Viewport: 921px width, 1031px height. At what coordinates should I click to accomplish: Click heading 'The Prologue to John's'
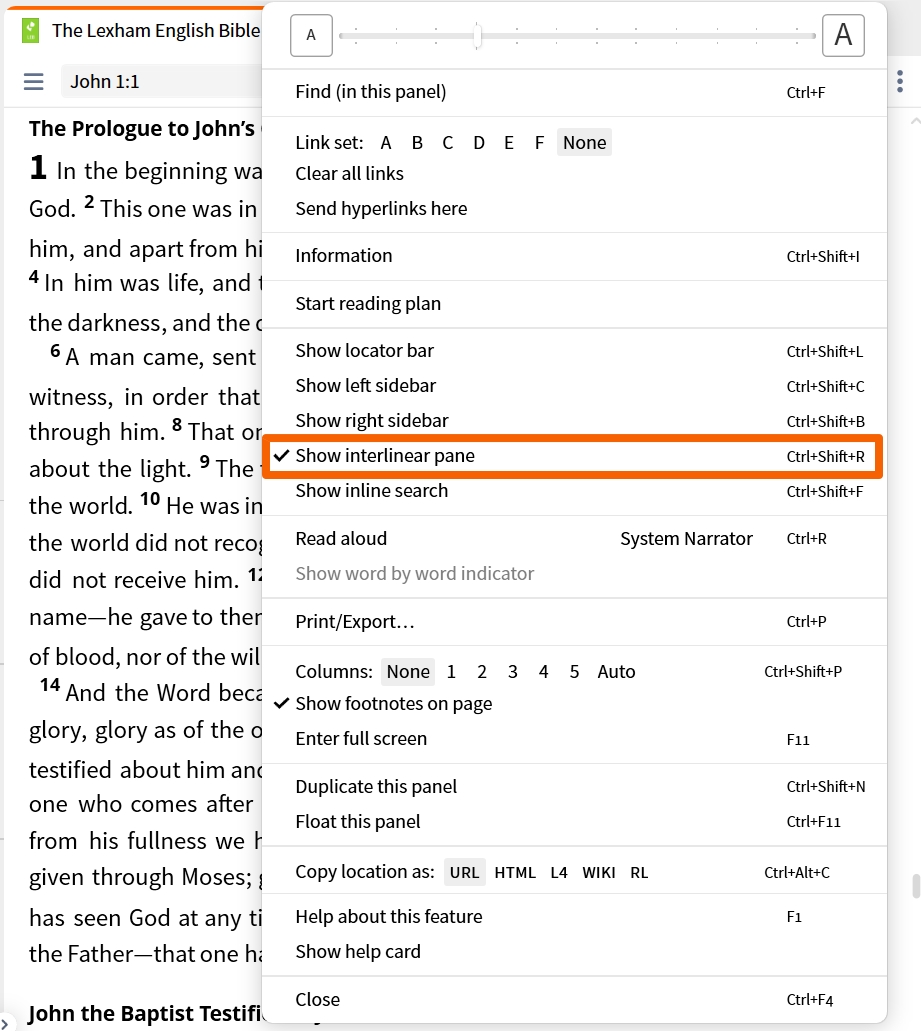[141, 129]
